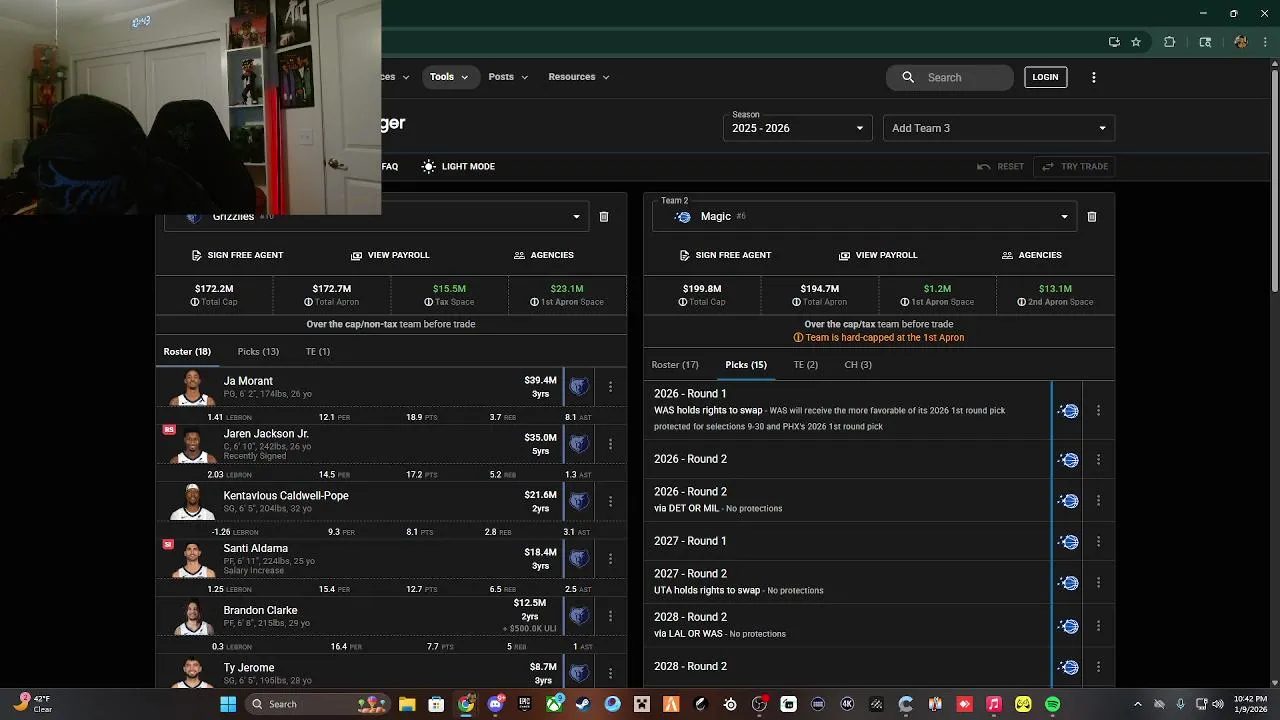Install app icon in the address bar
This screenshot has width=1280, height=720.
1114,42
